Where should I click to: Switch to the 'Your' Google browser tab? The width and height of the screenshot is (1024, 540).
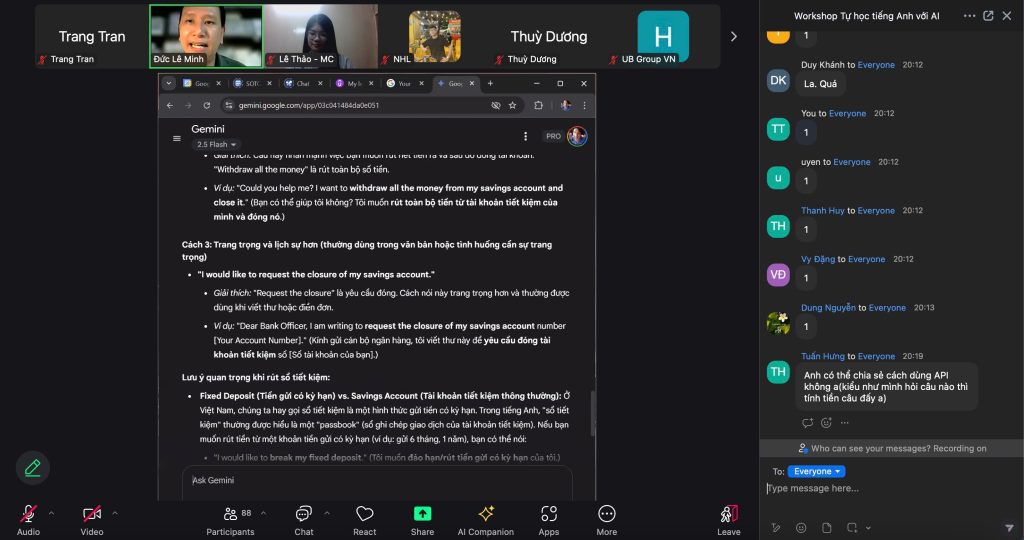[x=403, y=84]
